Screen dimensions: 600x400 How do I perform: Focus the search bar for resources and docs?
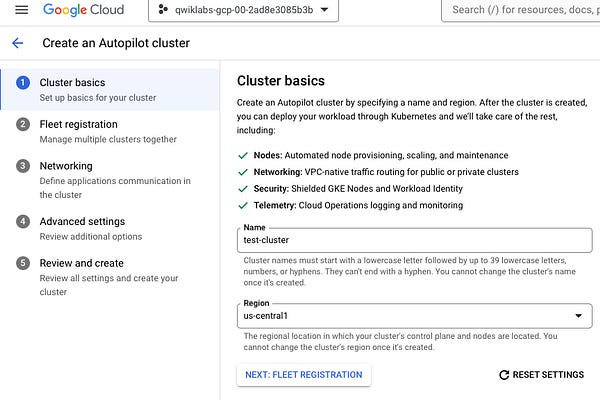click(521, 10)
